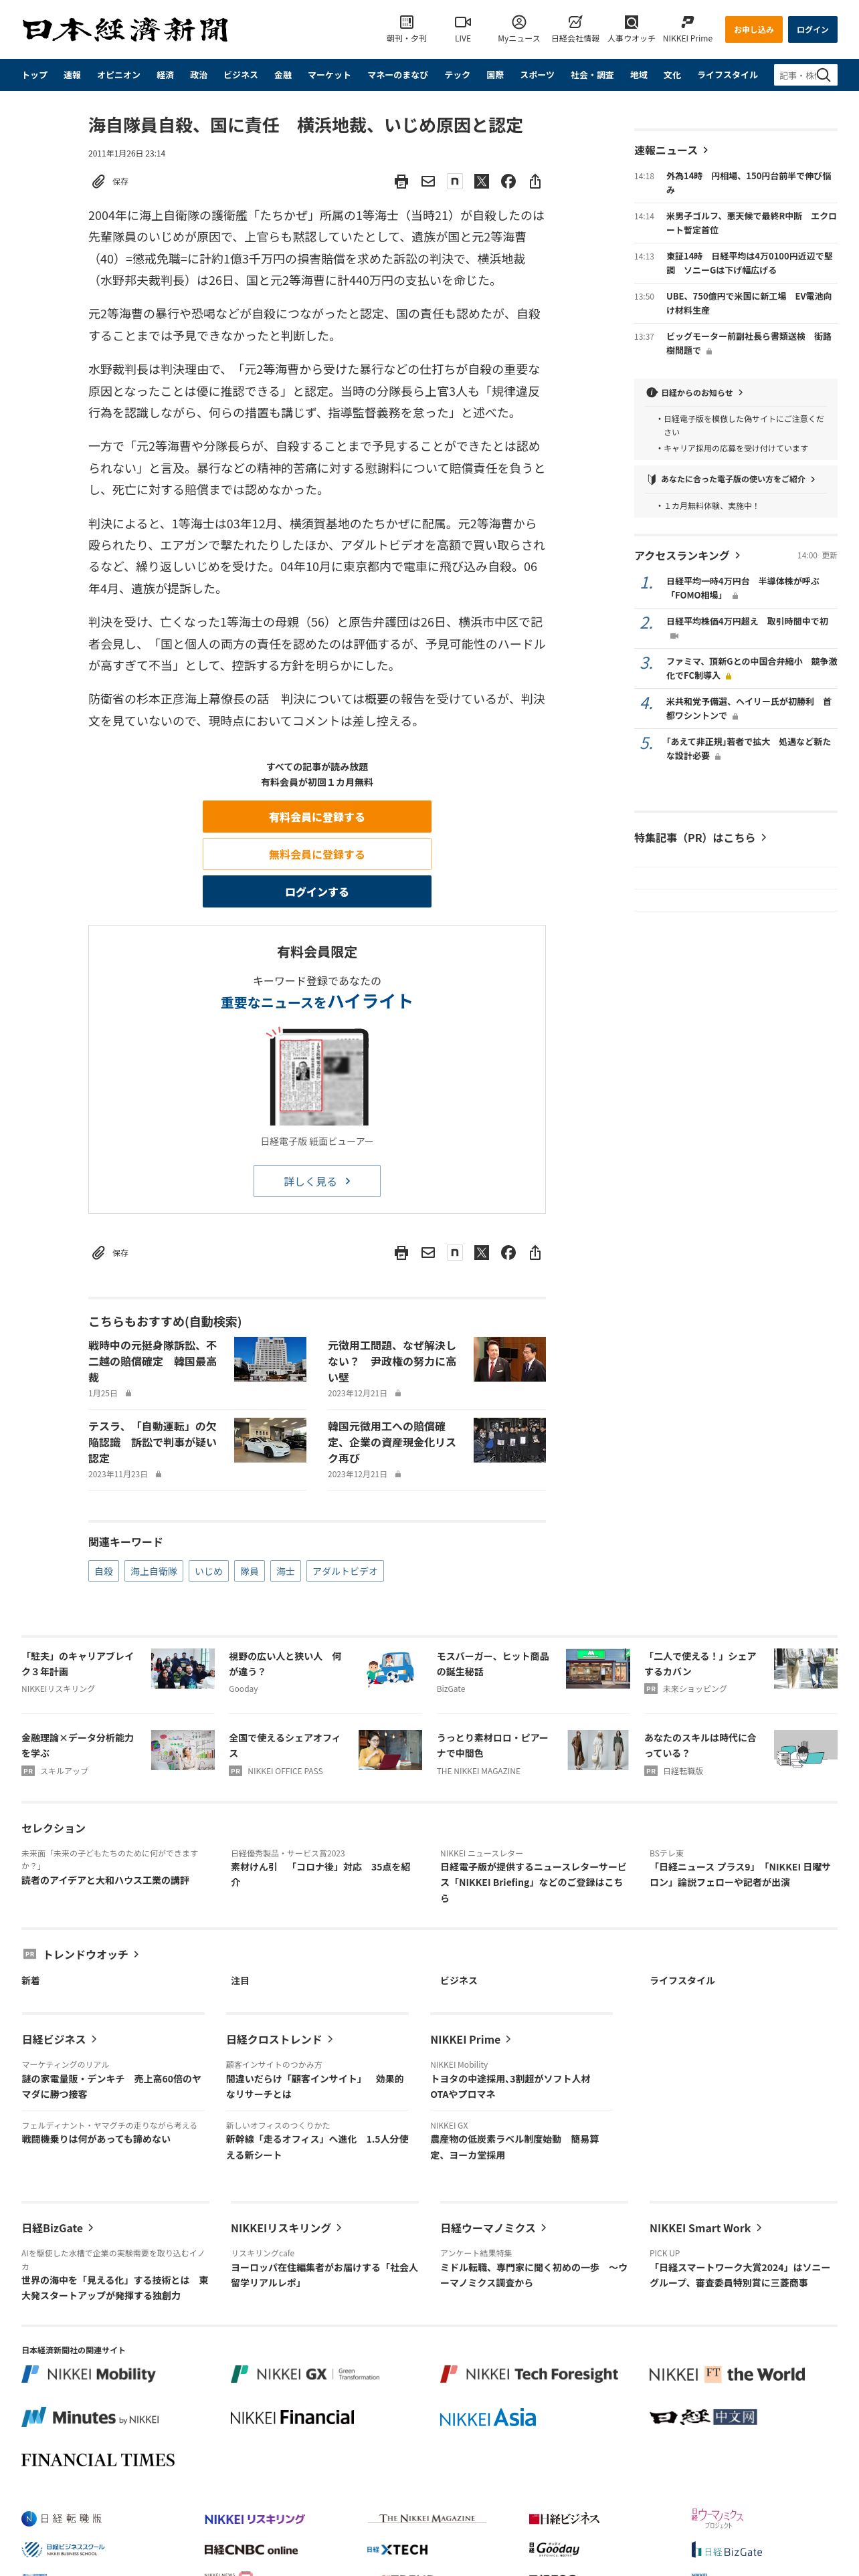Print article using bottom printer icon
859x2576 pixels.
point(401,1253)
